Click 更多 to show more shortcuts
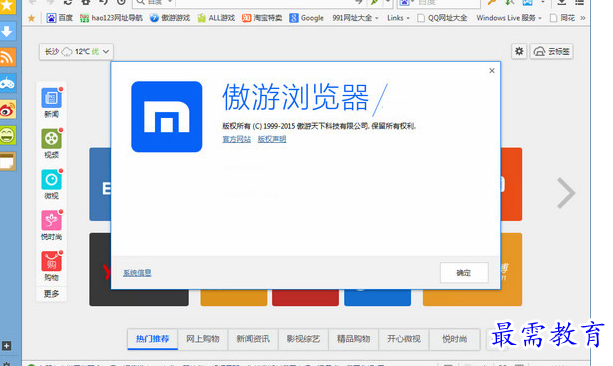This screenshot has height=366, width=613. pyautogui.click(x=51, y=294)
